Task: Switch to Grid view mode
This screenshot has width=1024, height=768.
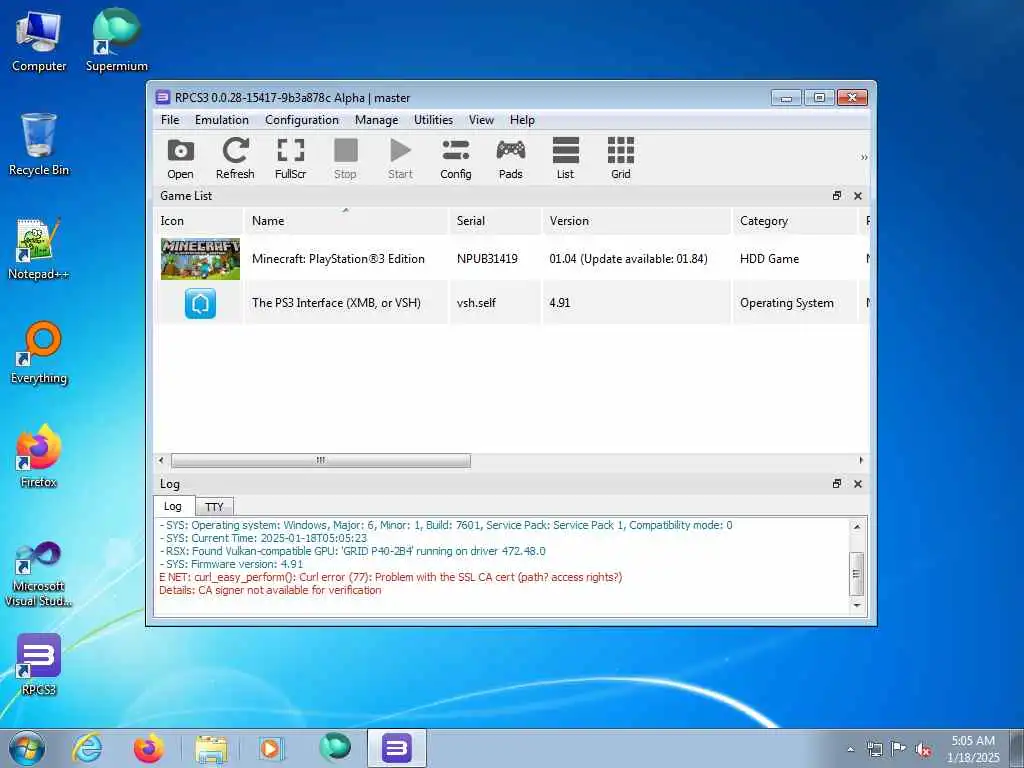Action: point(621,158)
